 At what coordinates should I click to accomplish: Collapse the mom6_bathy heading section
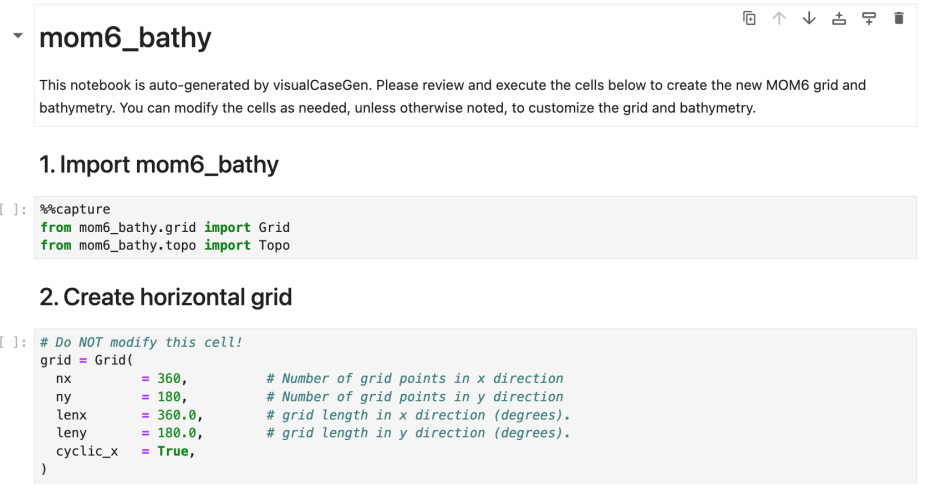(17, 36)
